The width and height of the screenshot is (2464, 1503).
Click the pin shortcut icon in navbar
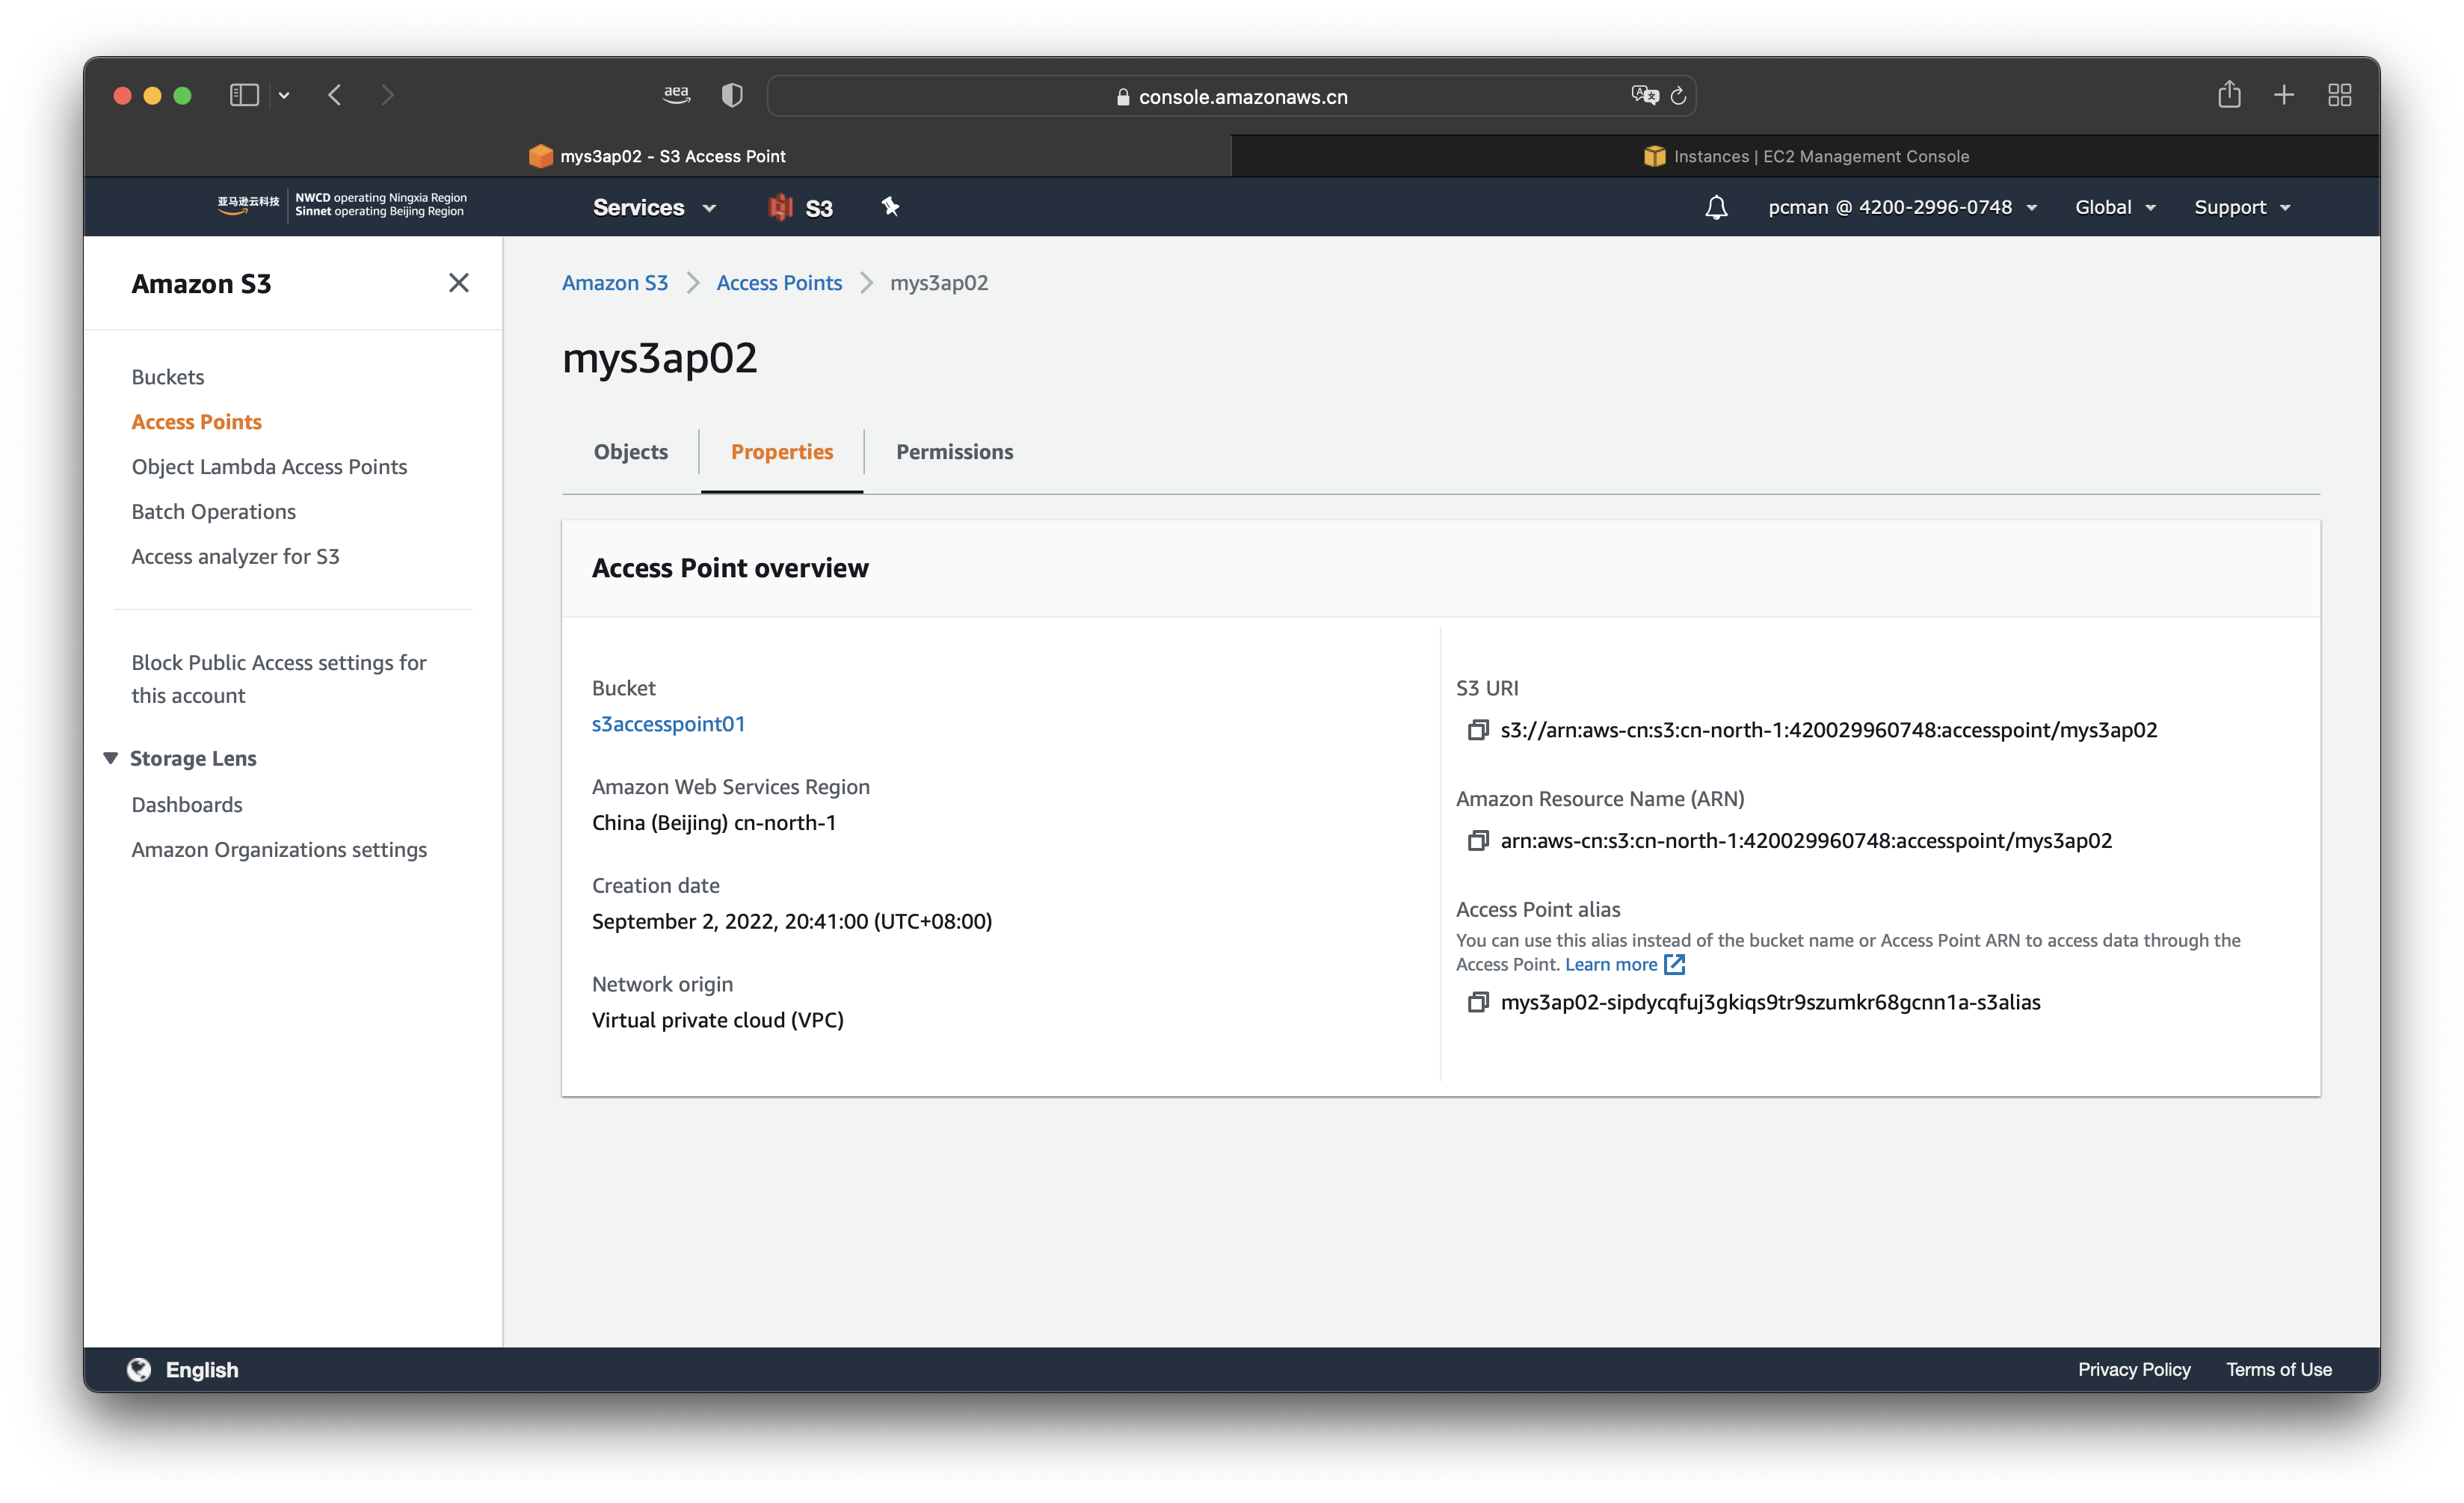(890, 207)
